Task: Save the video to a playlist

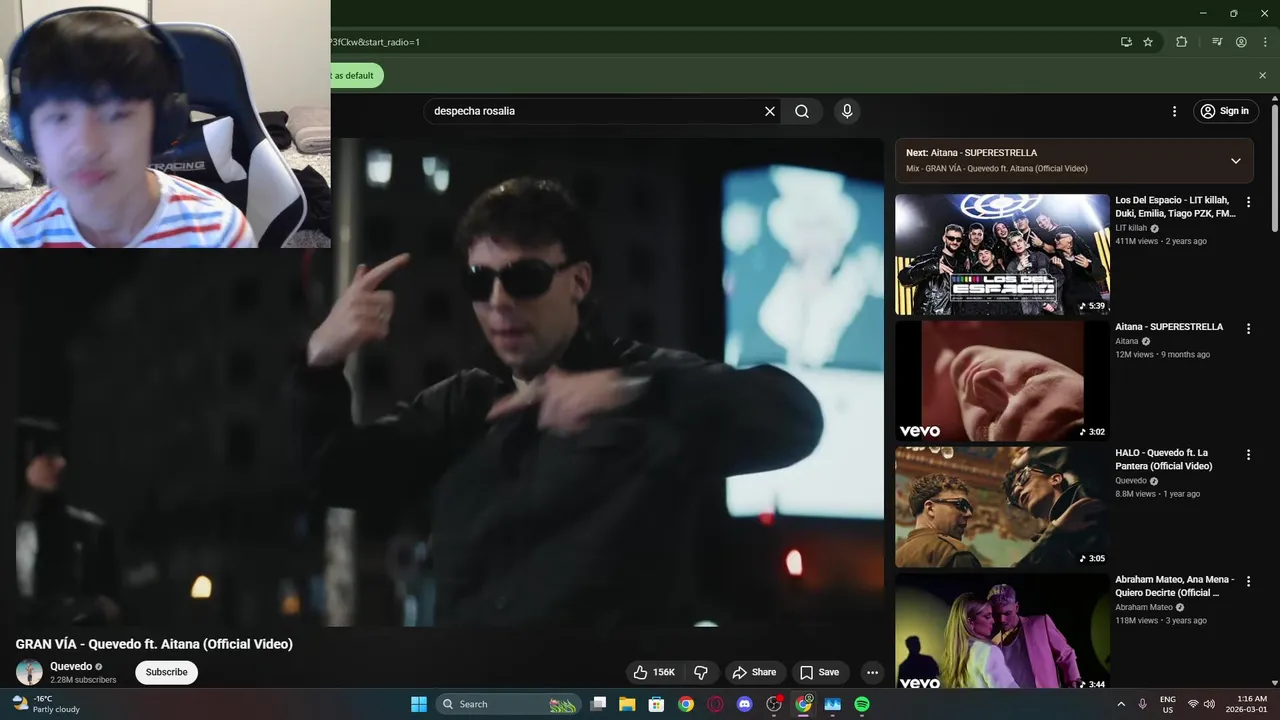Action: coord(819,672)
